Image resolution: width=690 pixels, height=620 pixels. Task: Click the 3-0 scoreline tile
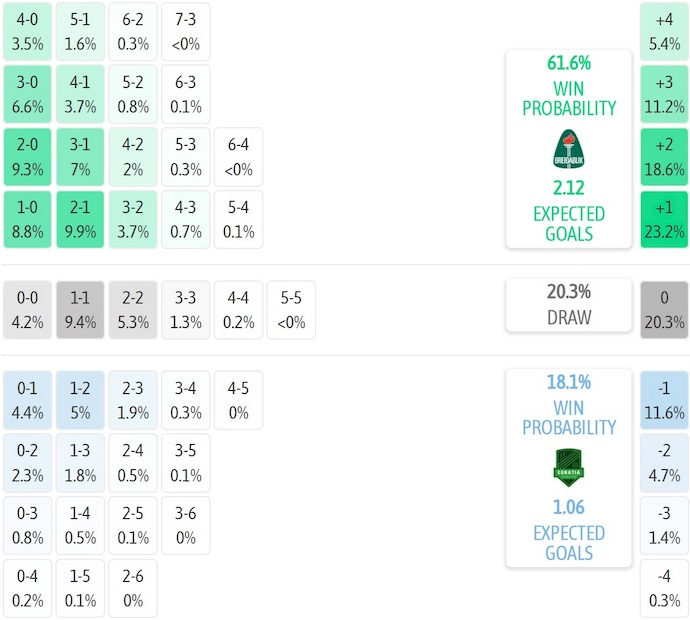pos(28,94)
